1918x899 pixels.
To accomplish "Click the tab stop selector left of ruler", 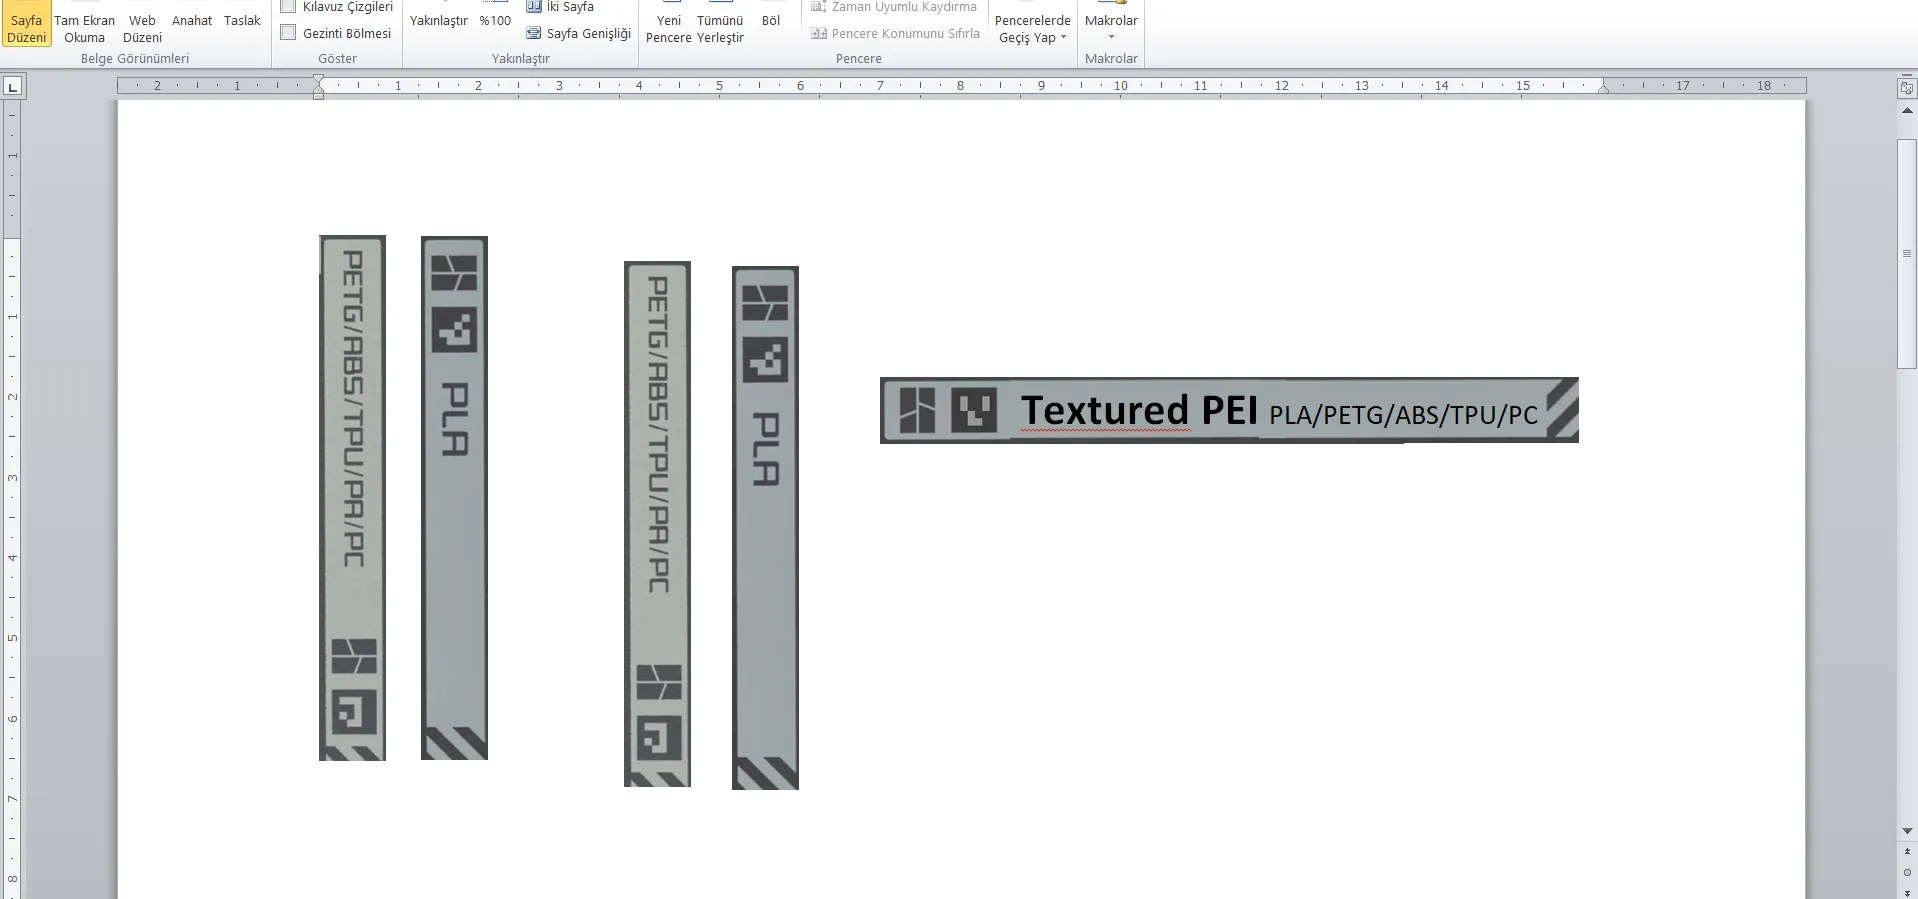I will [13, 88].
